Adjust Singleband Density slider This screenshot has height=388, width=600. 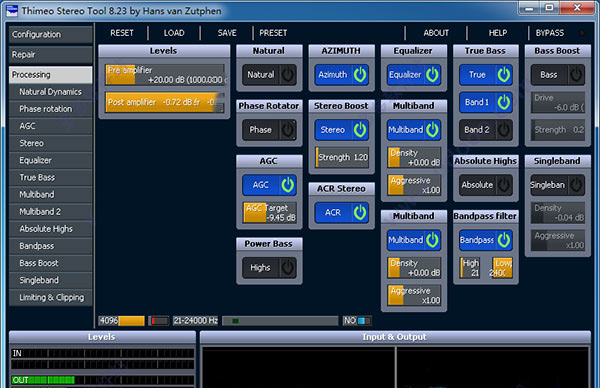point(558,212)
